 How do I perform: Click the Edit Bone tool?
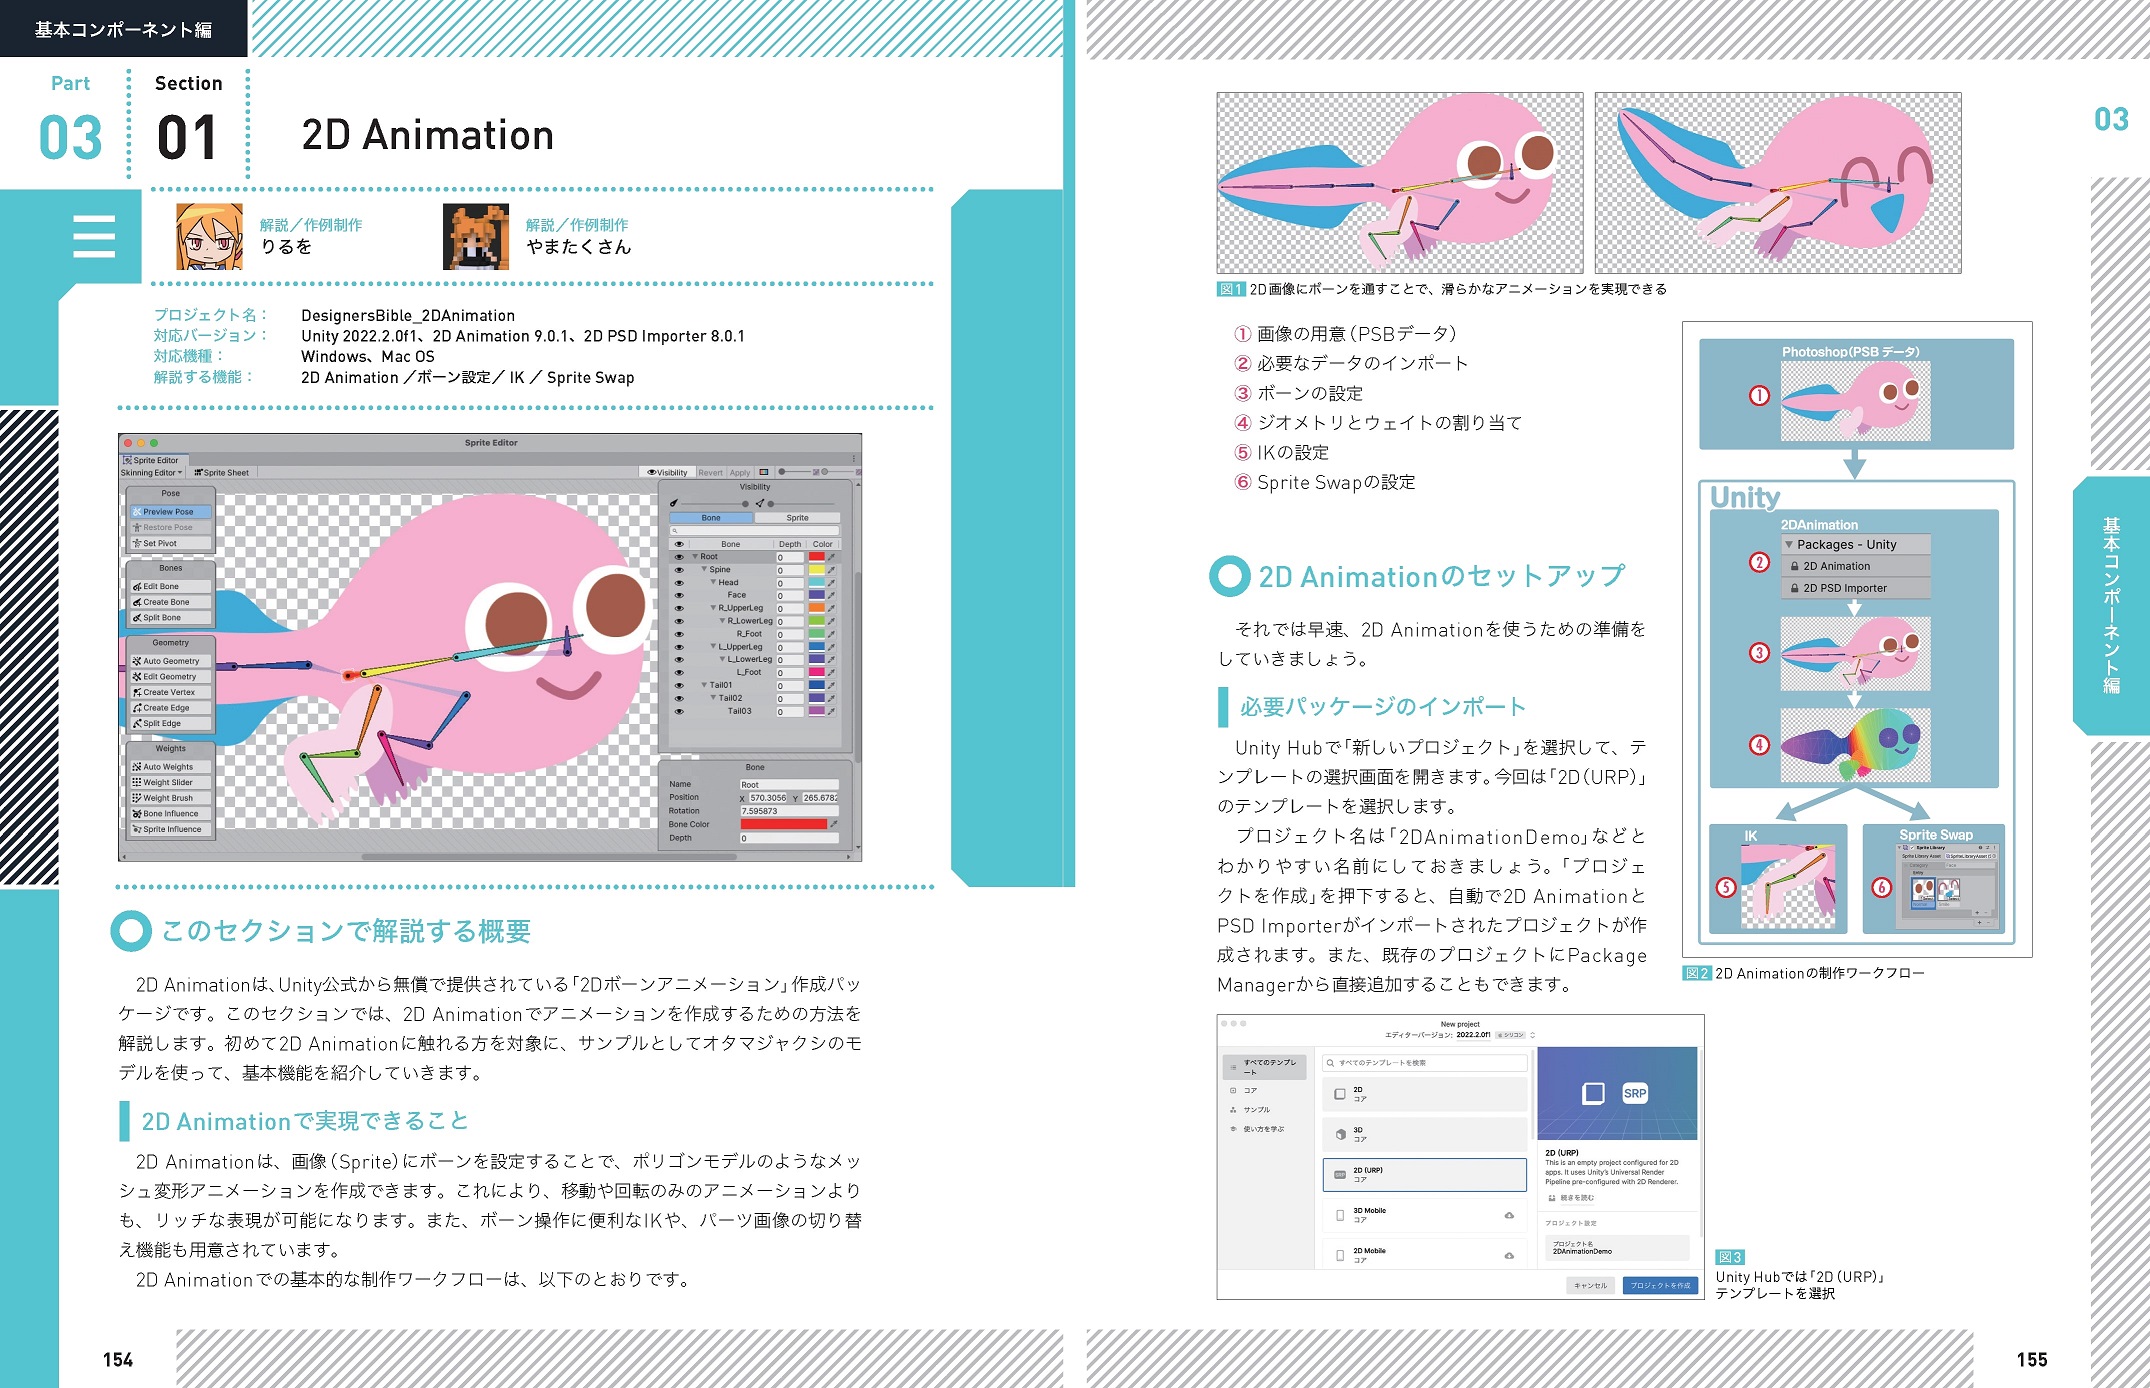point(170,587)
